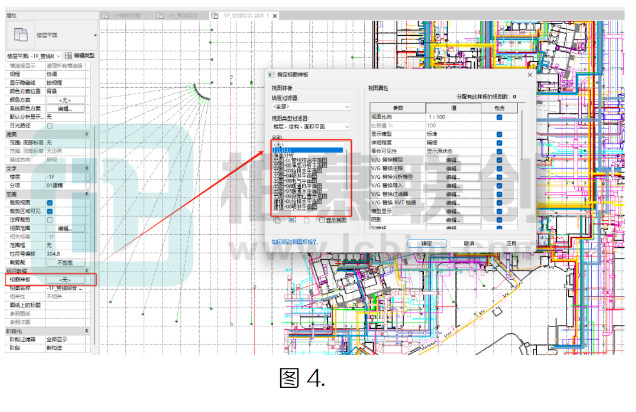This screenshot has width=636, height=412.
Task: Select the highlighted blue template list entry
Action: 308,150
